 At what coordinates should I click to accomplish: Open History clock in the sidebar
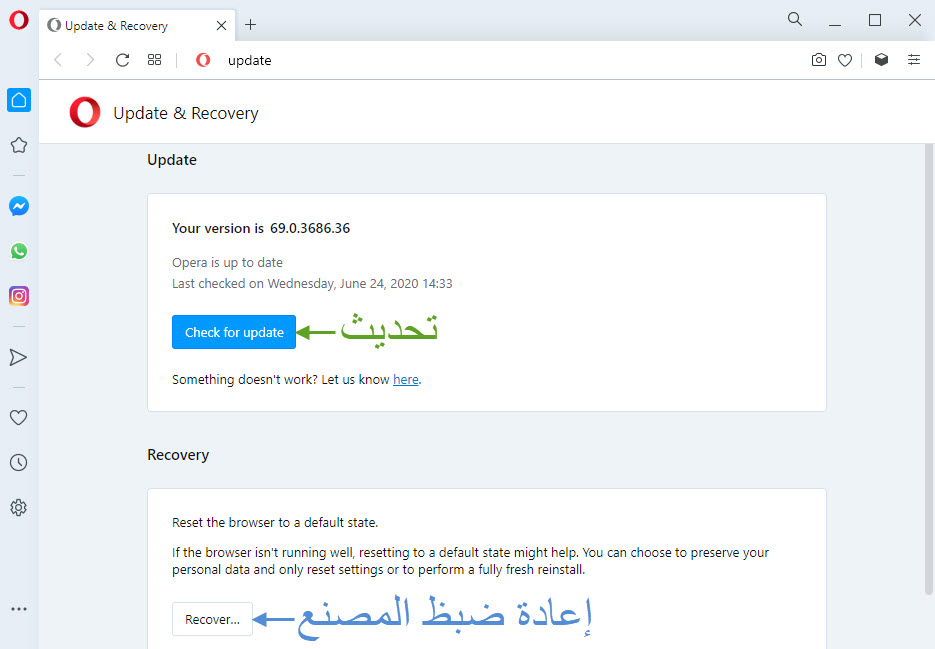point(18,462)
